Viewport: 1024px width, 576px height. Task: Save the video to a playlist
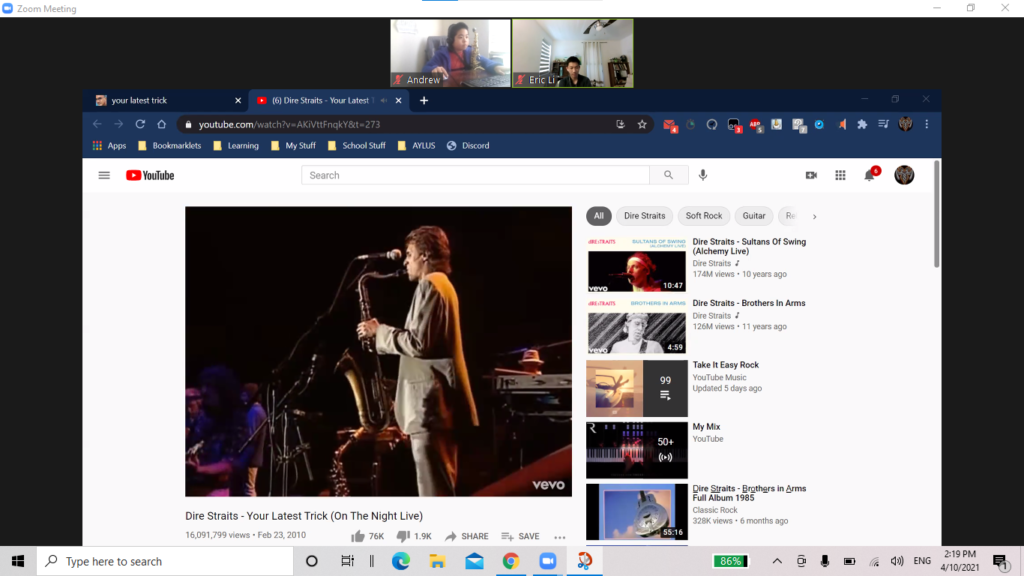[520, 536]
